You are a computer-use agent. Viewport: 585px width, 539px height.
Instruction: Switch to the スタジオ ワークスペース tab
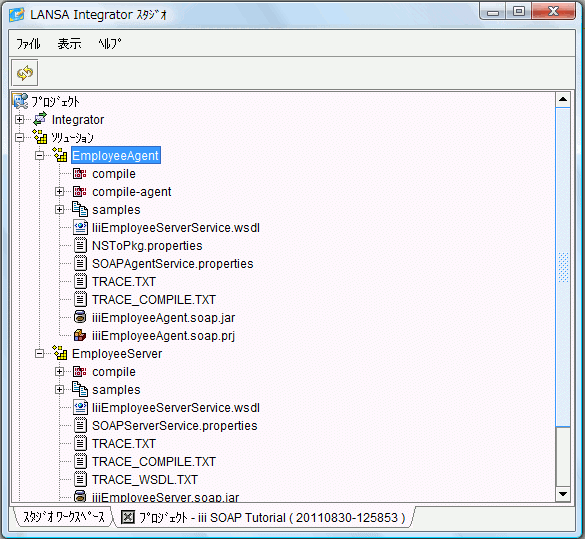[x=63, y=517]
